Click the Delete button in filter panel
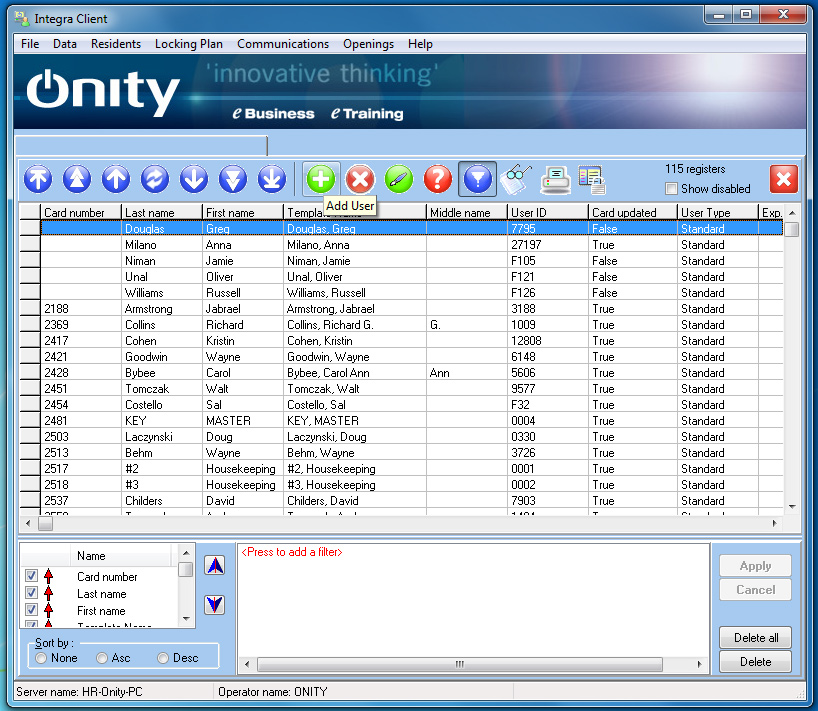The image size is (818, 711). pyautogui.click(x=755, y=661)
